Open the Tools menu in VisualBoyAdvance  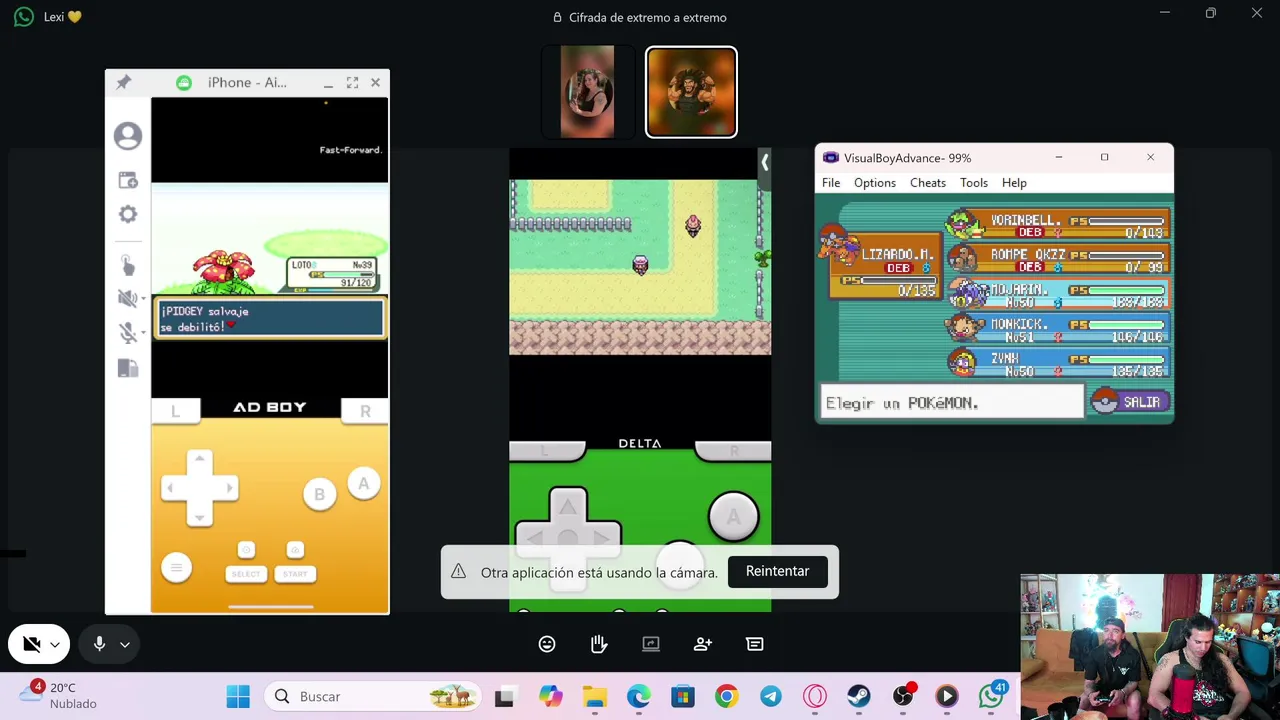974,183
